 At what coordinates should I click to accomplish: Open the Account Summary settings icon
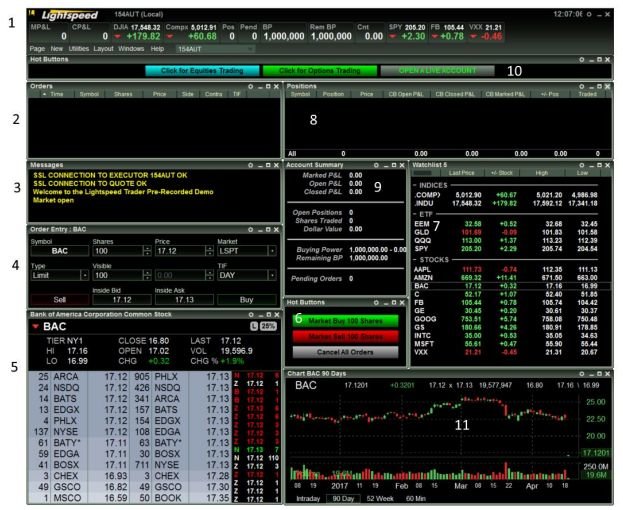point(376,165)
